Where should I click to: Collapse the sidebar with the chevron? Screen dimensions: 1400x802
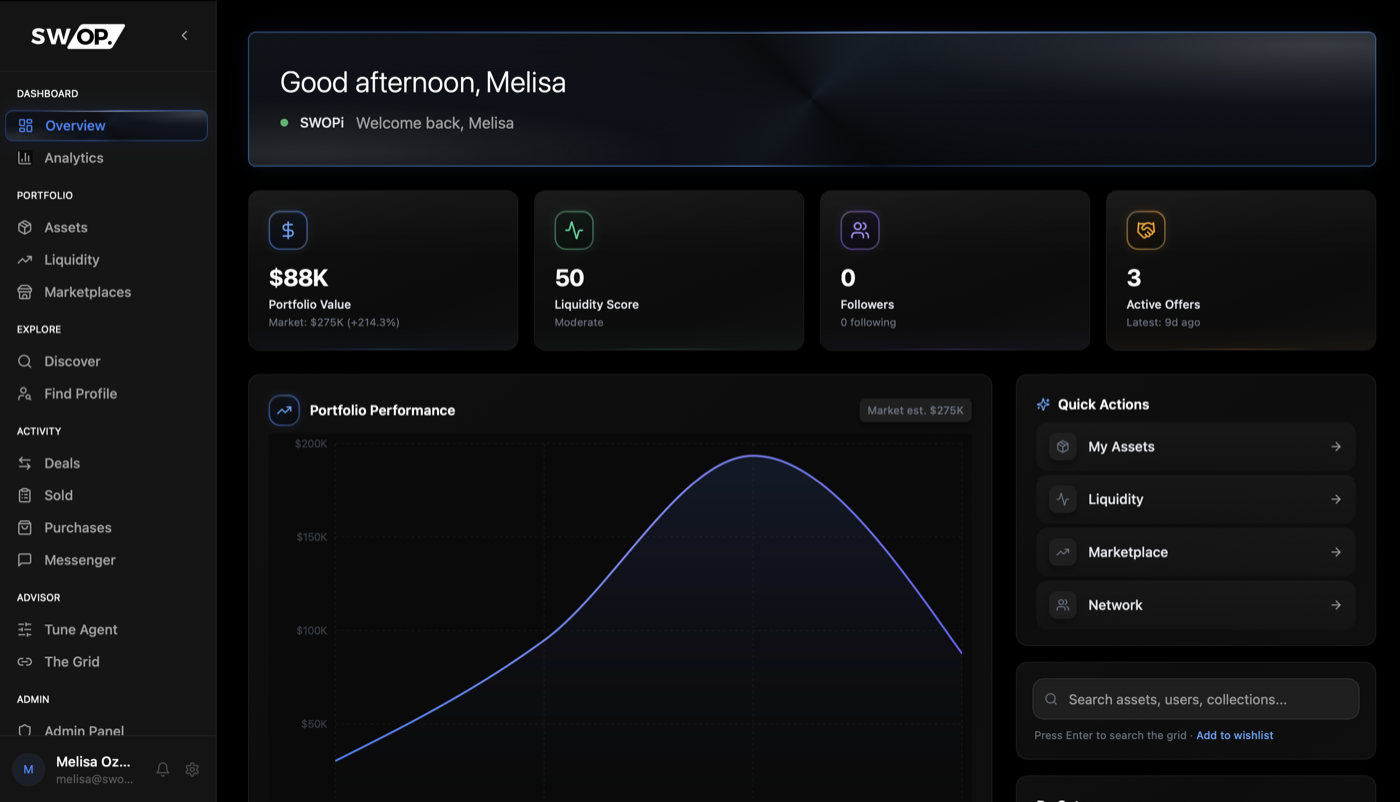(x=184, y=36)
